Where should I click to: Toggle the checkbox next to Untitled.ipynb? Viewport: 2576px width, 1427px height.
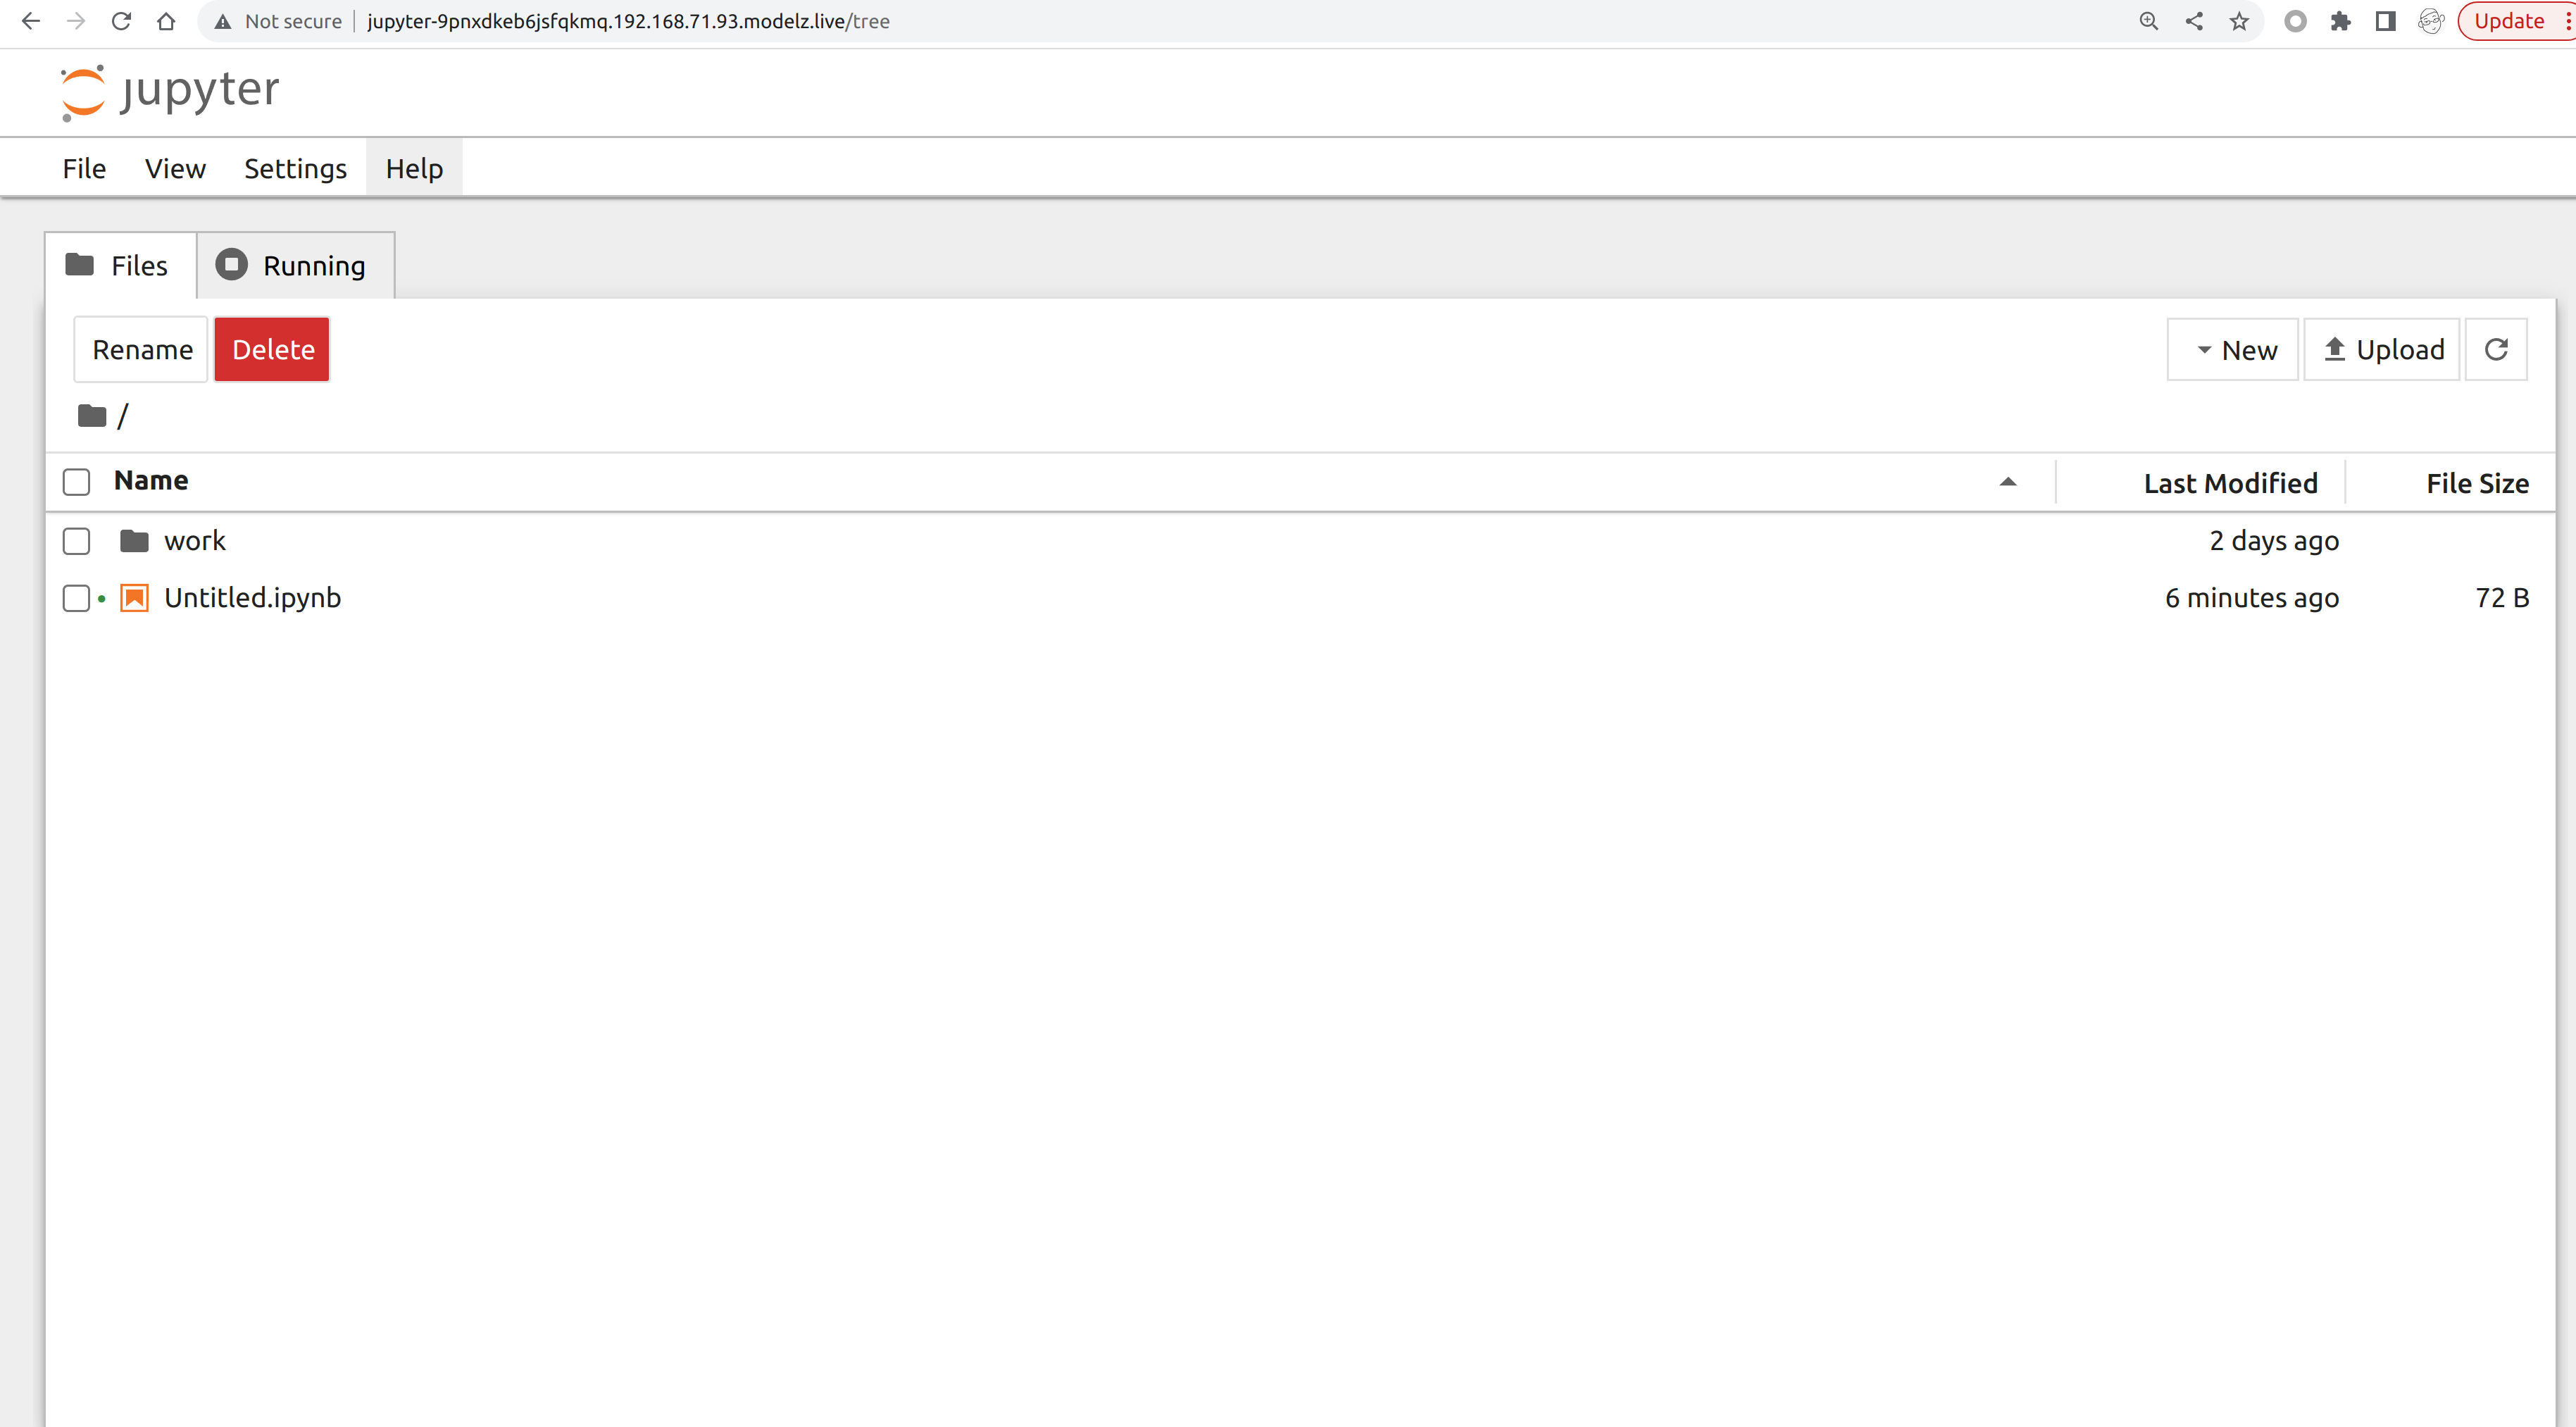[77, 597]
